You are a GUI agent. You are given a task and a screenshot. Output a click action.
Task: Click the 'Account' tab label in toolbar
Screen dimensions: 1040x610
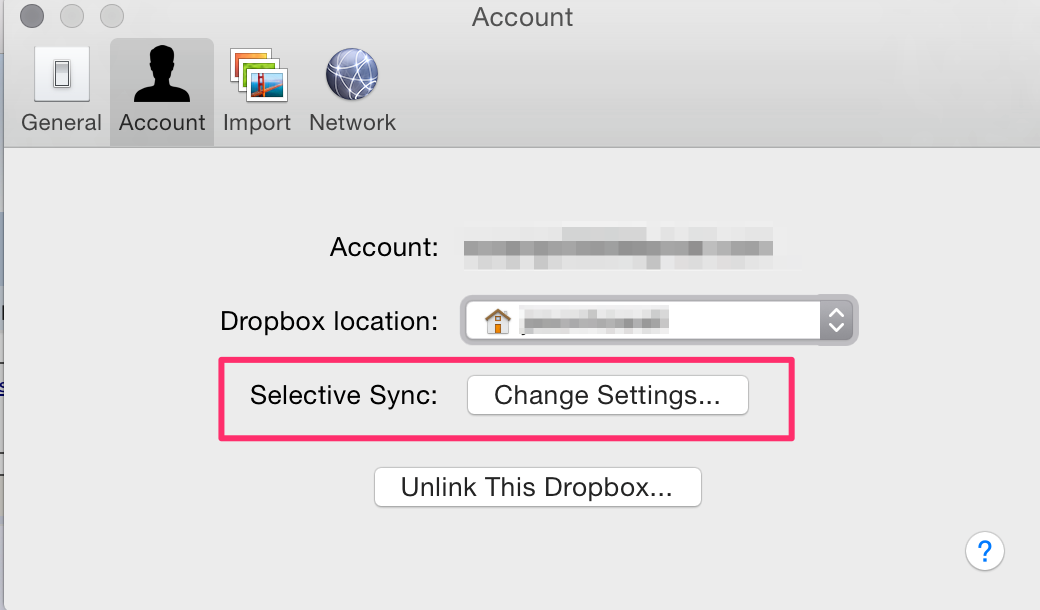[x=162, y=123]
